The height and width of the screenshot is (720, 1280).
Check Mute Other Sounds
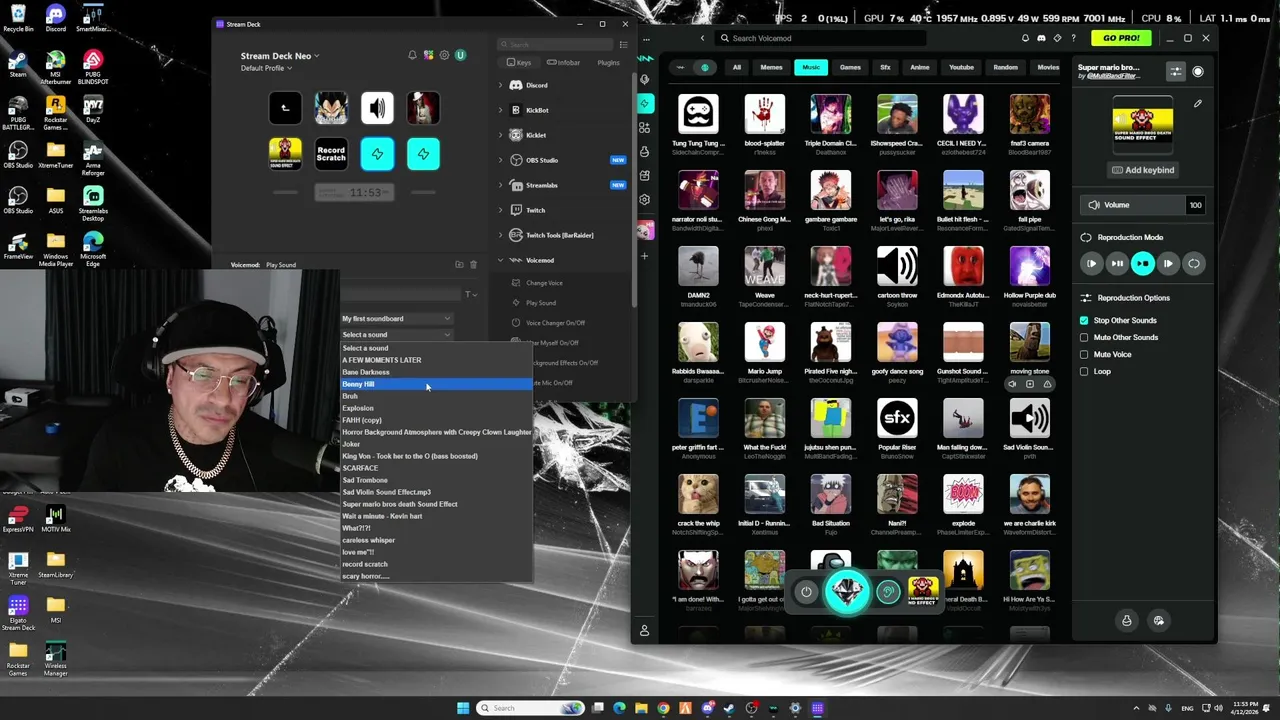pyautogui.click(x=1084, y=337)
